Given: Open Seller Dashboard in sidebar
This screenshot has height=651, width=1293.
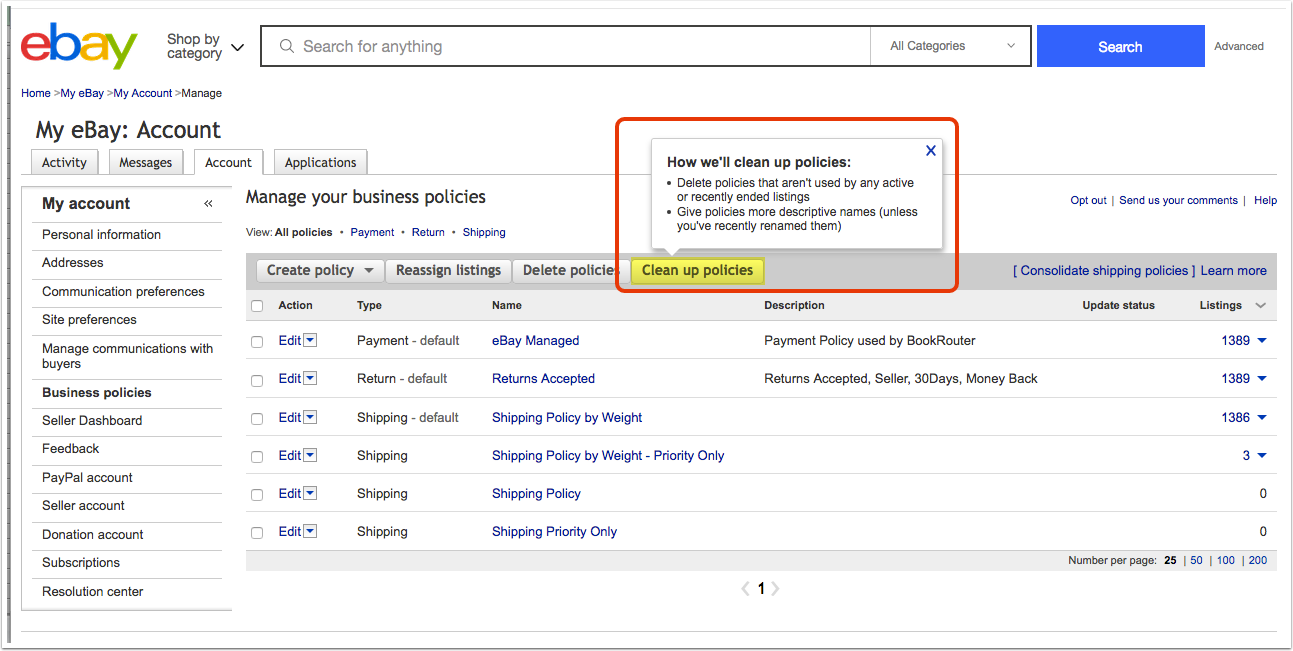Looking at the screenshot, I should point(92,420).
